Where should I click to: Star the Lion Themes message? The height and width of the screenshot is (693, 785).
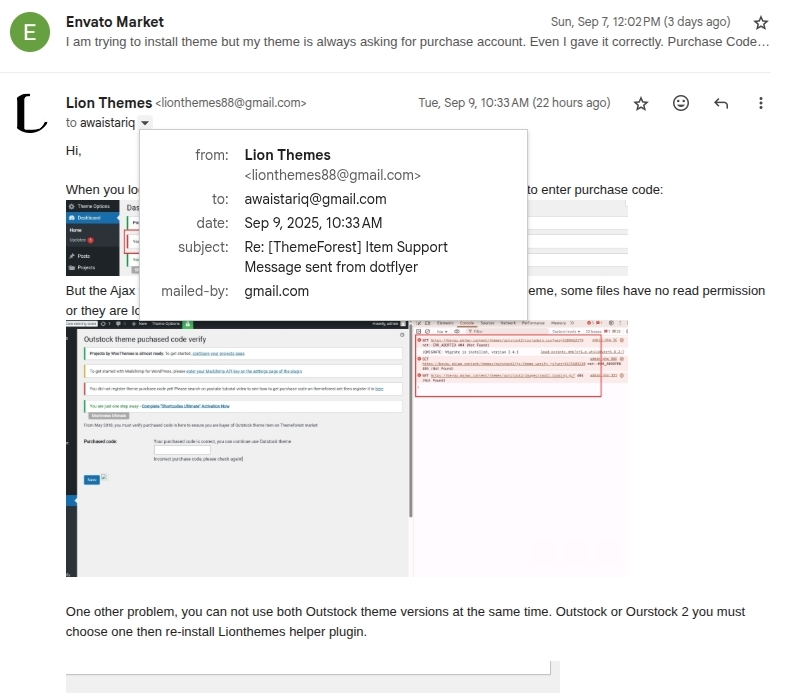[x=641, y=103]
